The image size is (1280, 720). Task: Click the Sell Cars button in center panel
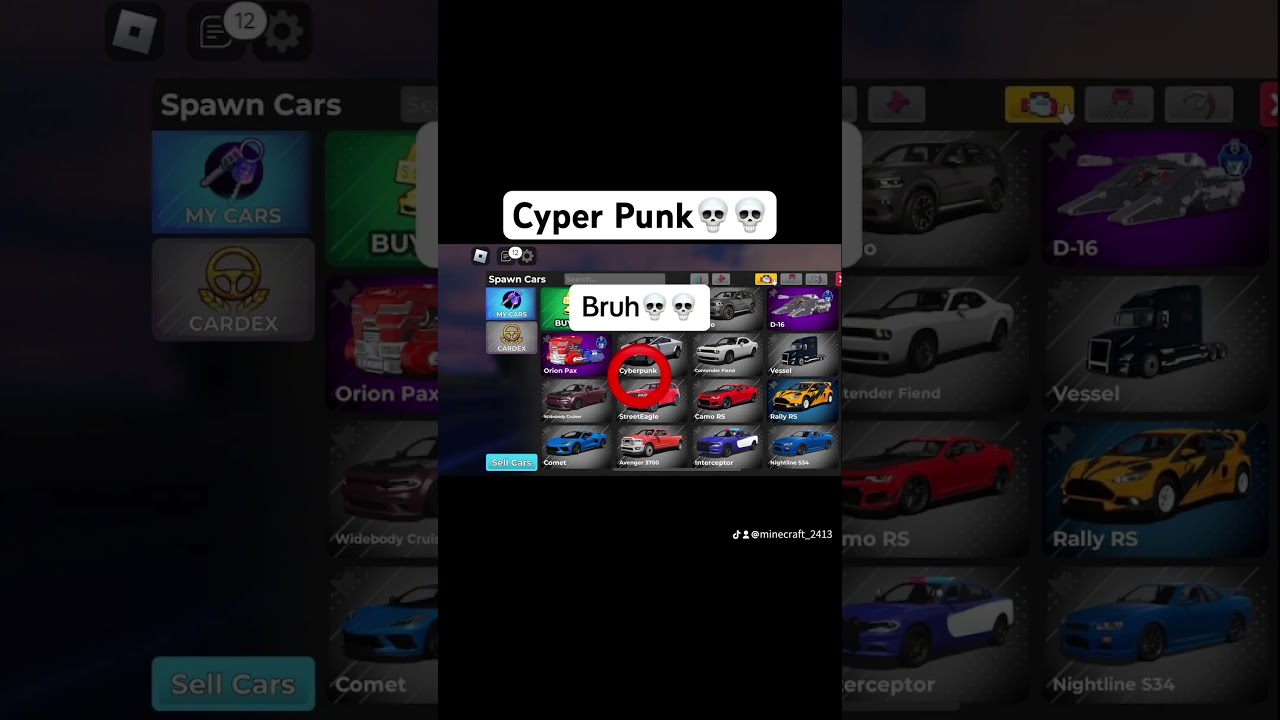pos(511,462)
